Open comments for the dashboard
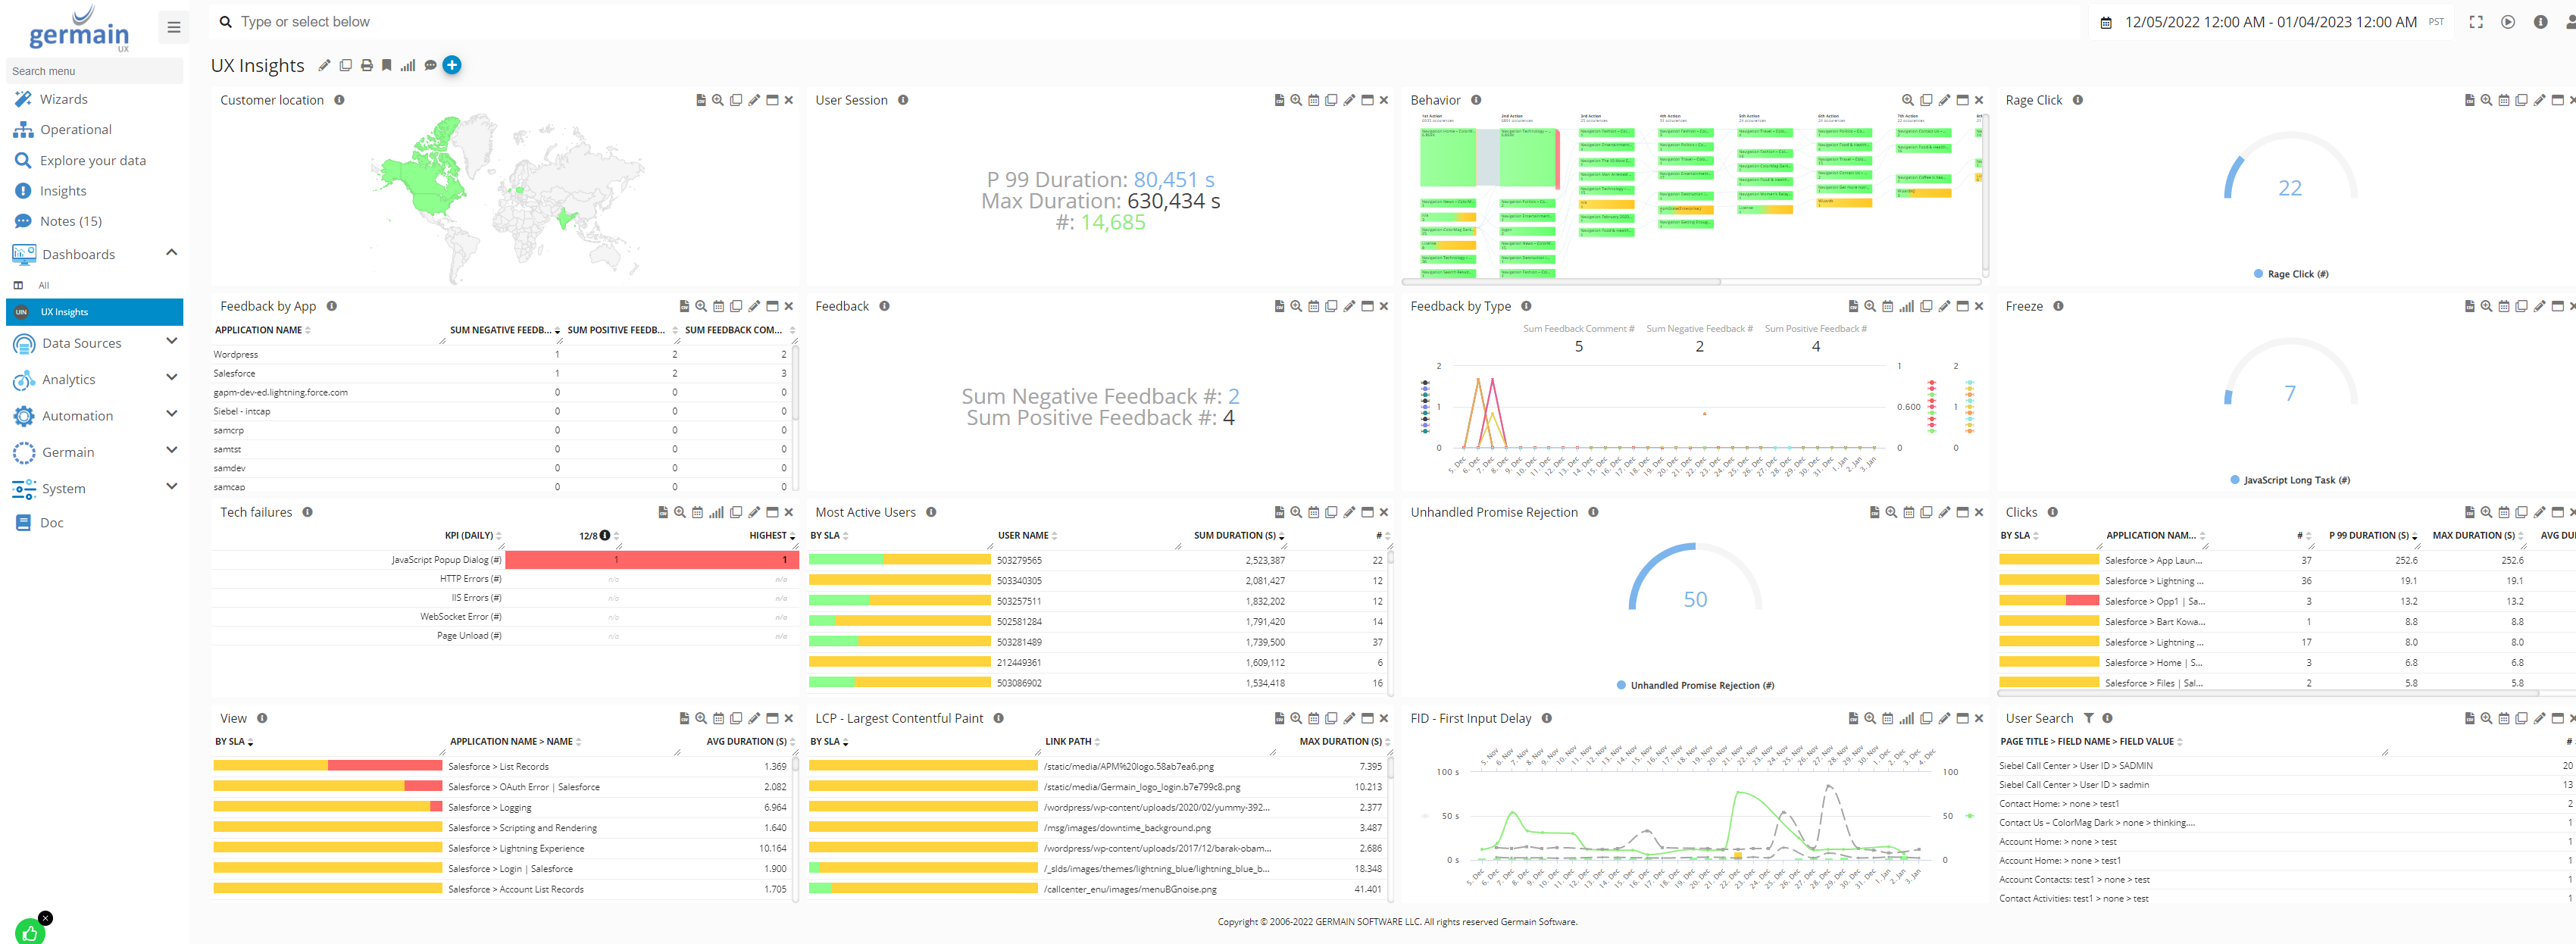2576x944 pixels. click(x=430, y=64)
